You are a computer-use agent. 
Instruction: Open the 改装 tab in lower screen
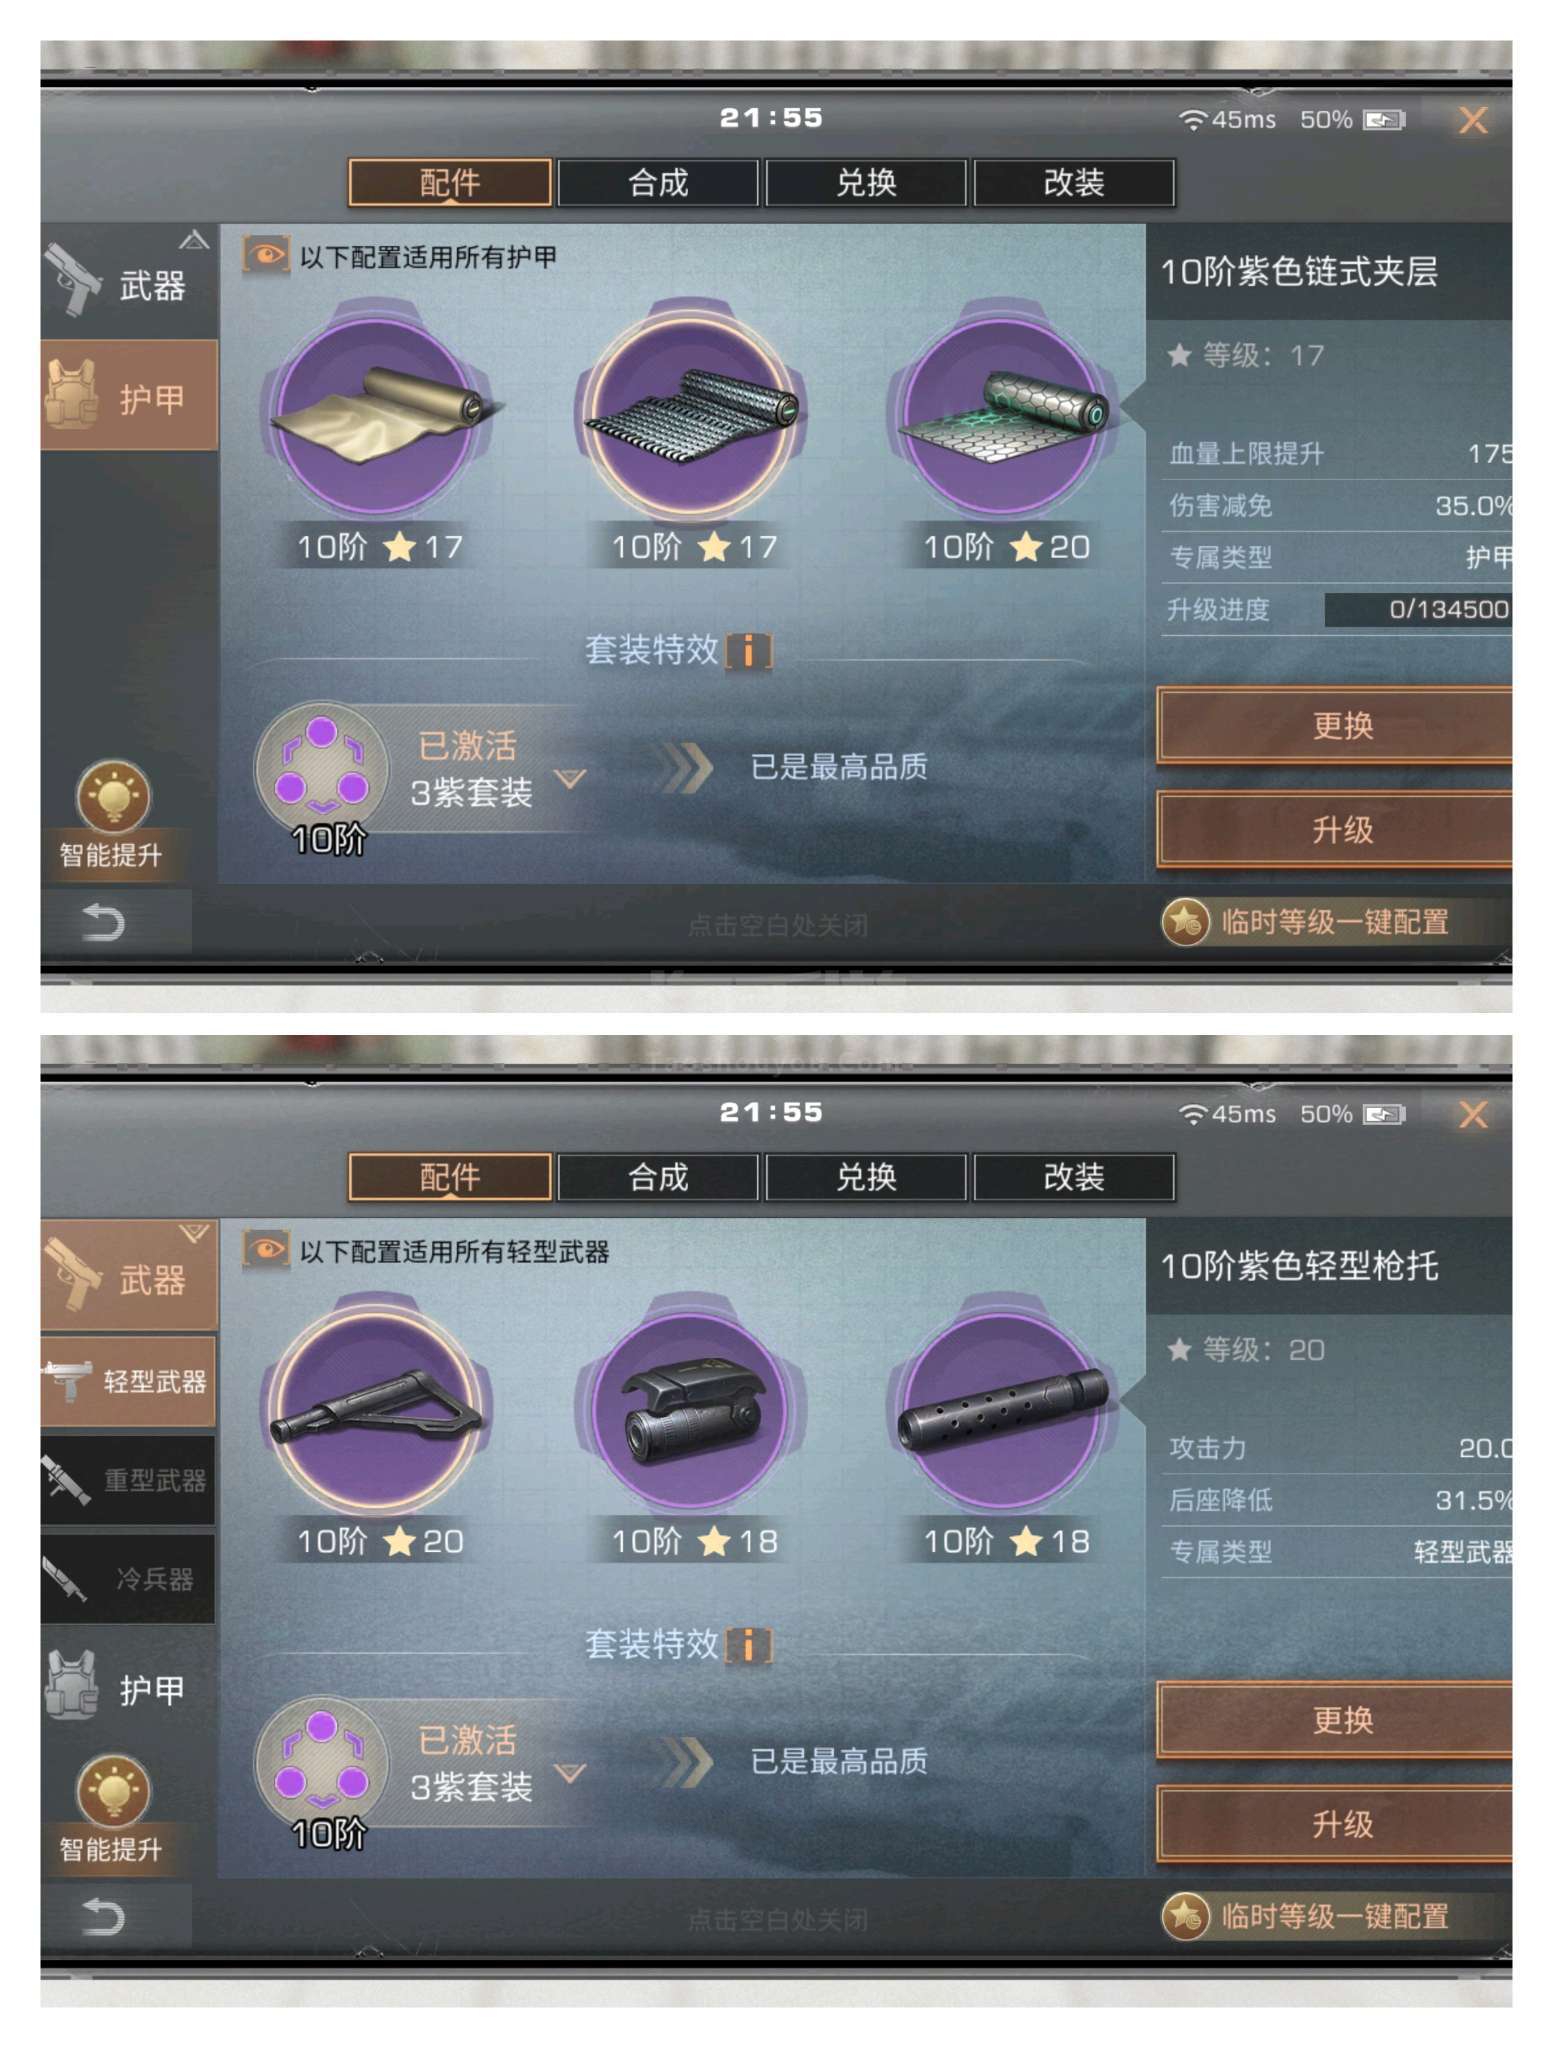[1074, 1177]
